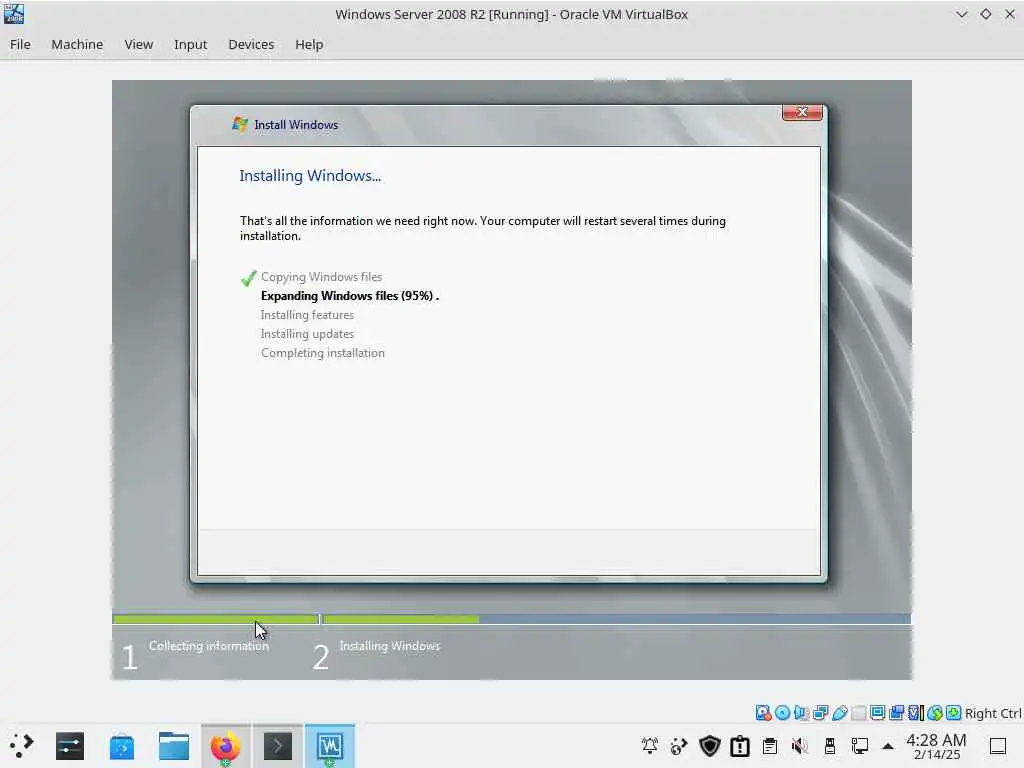This screenshot has height=768, width=1024.
Task: Open the Devices menu
Action: [251, 44]
